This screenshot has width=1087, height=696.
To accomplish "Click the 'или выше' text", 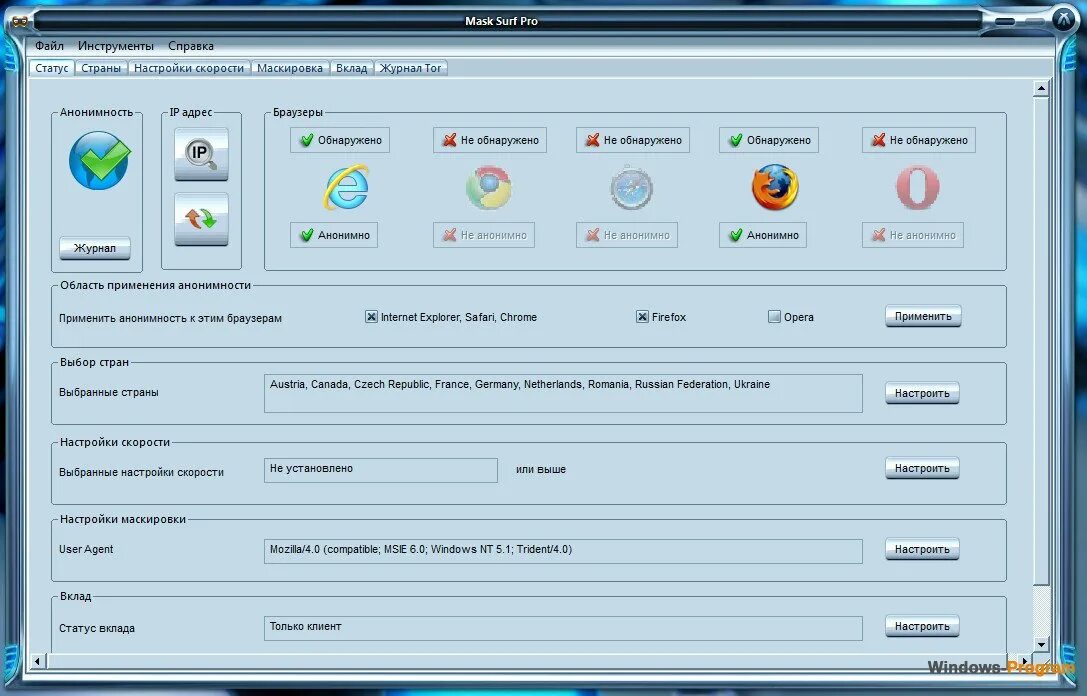I will [541, 469].
